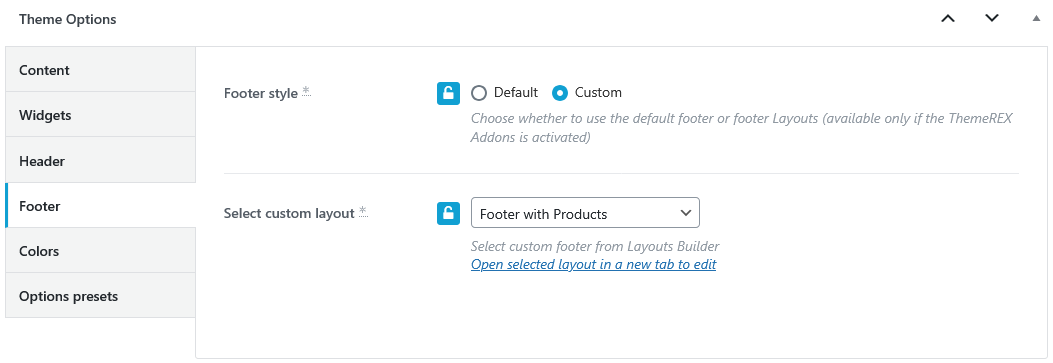The width and height of the screenshot is (1053, 363).
Task: Click the Theme Options panel title
Action: [68, 19]
